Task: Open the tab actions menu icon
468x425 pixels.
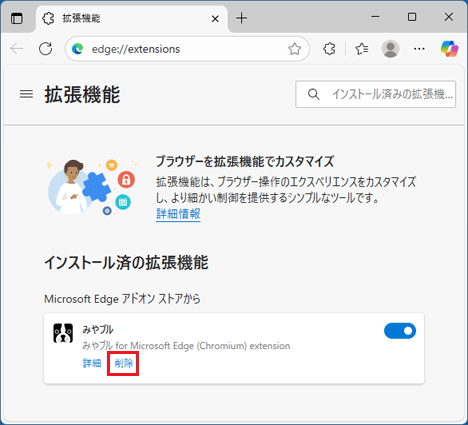Action: click(x=17, y=18)
